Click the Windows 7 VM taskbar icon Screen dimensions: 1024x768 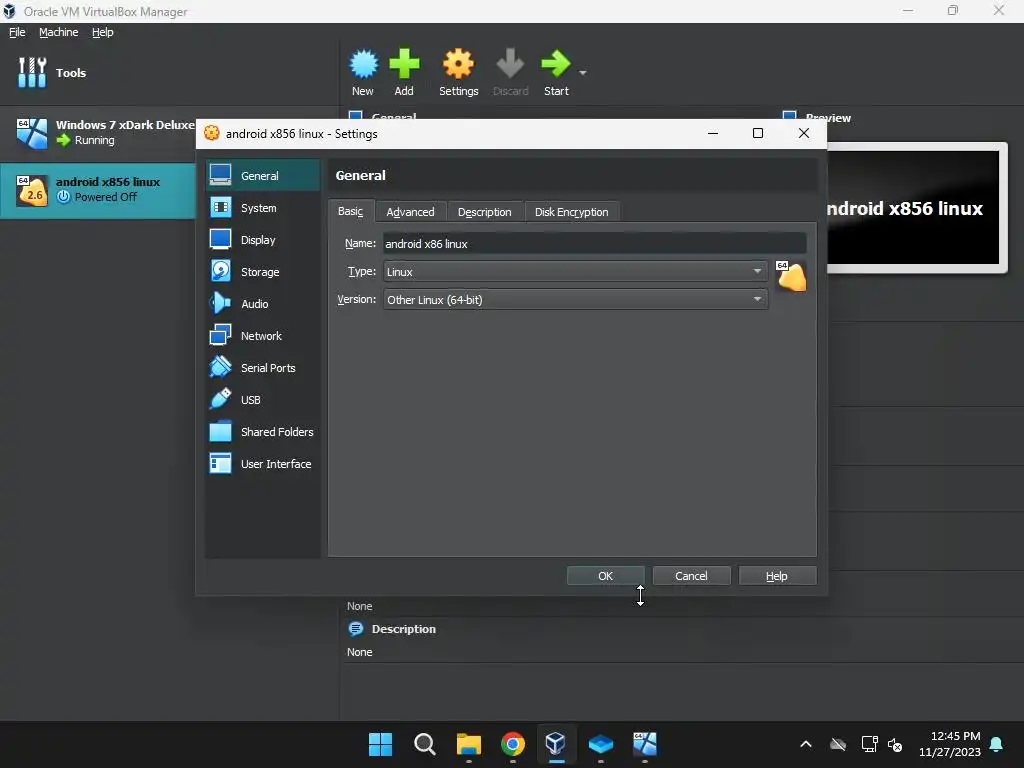point(645,744)
